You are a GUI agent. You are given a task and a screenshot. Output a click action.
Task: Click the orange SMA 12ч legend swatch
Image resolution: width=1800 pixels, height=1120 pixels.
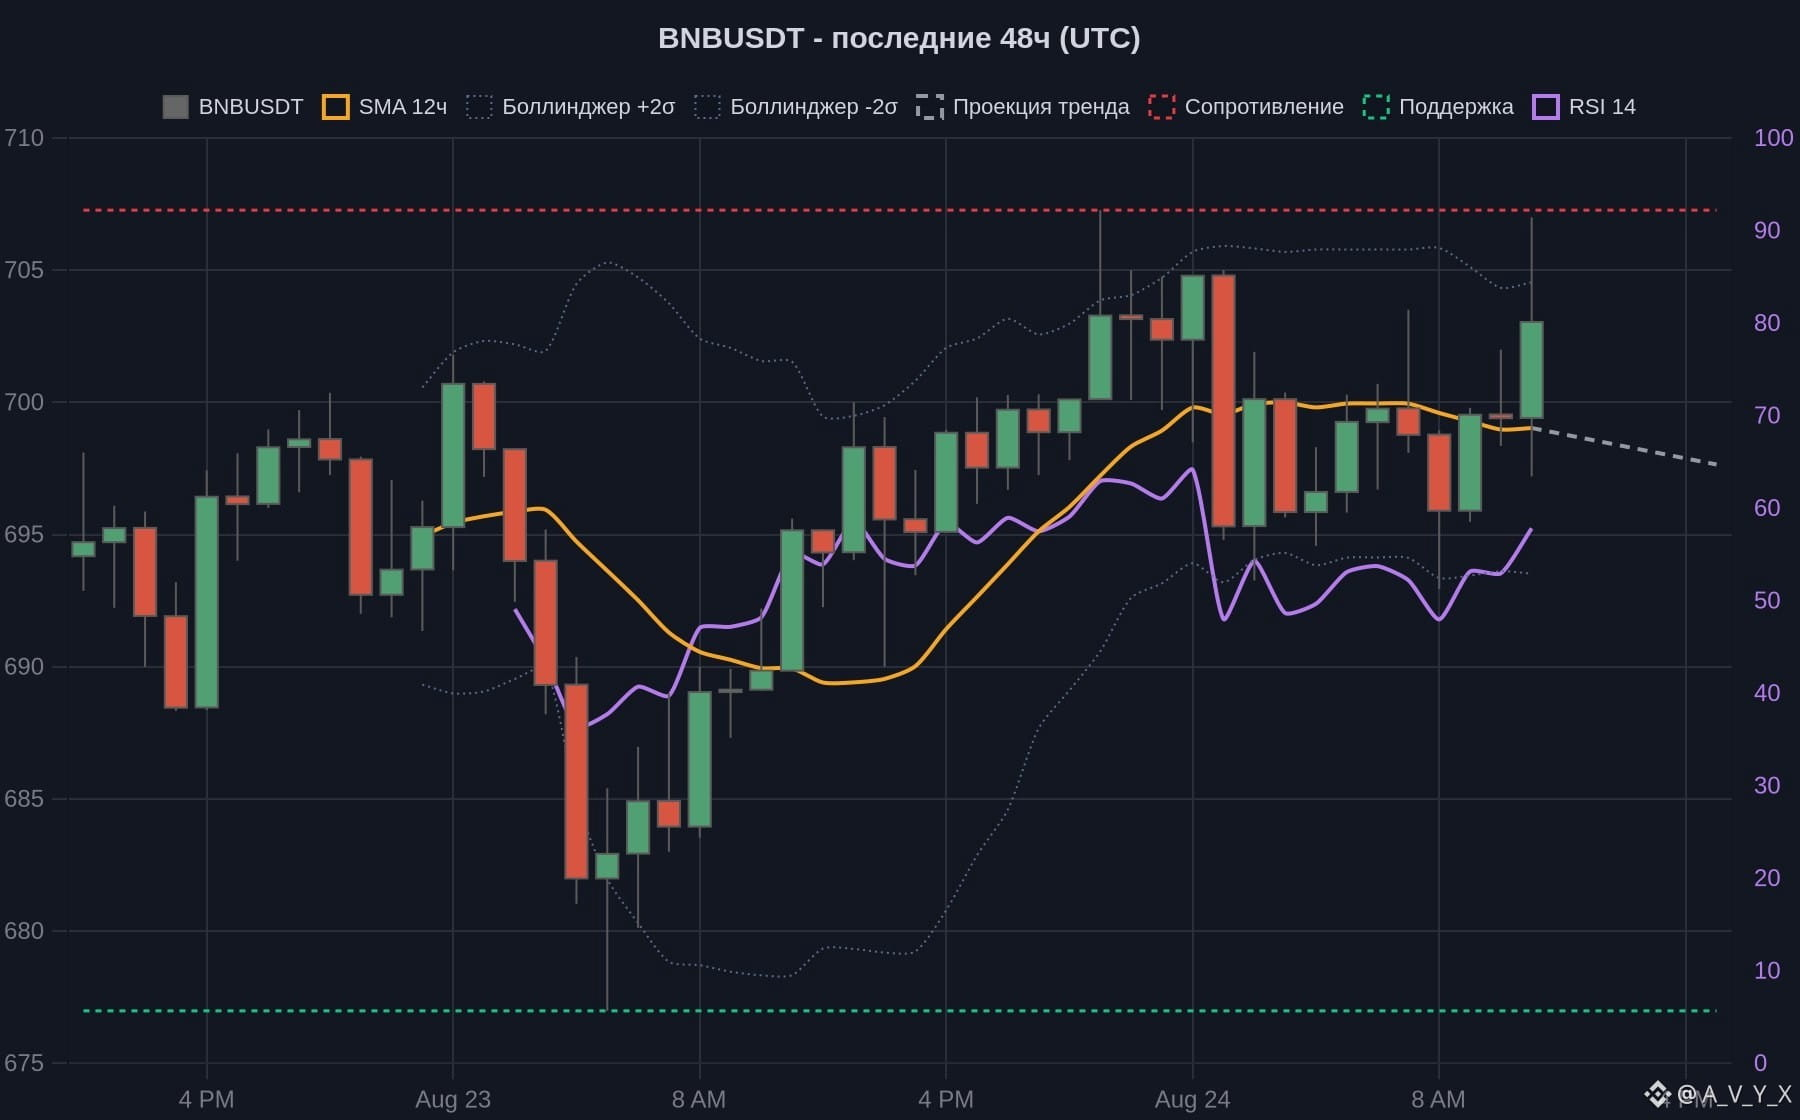336,107
